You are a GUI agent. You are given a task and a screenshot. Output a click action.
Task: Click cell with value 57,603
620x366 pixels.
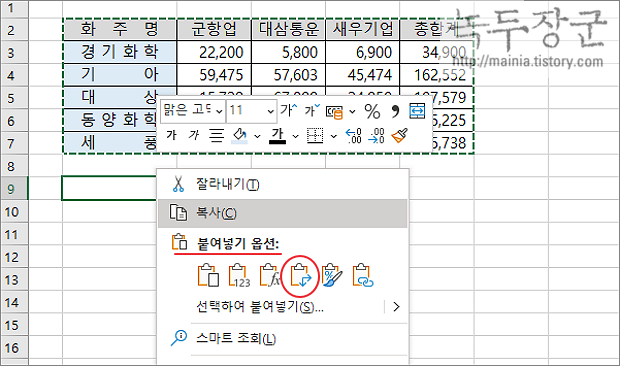[x=288, y=75]
